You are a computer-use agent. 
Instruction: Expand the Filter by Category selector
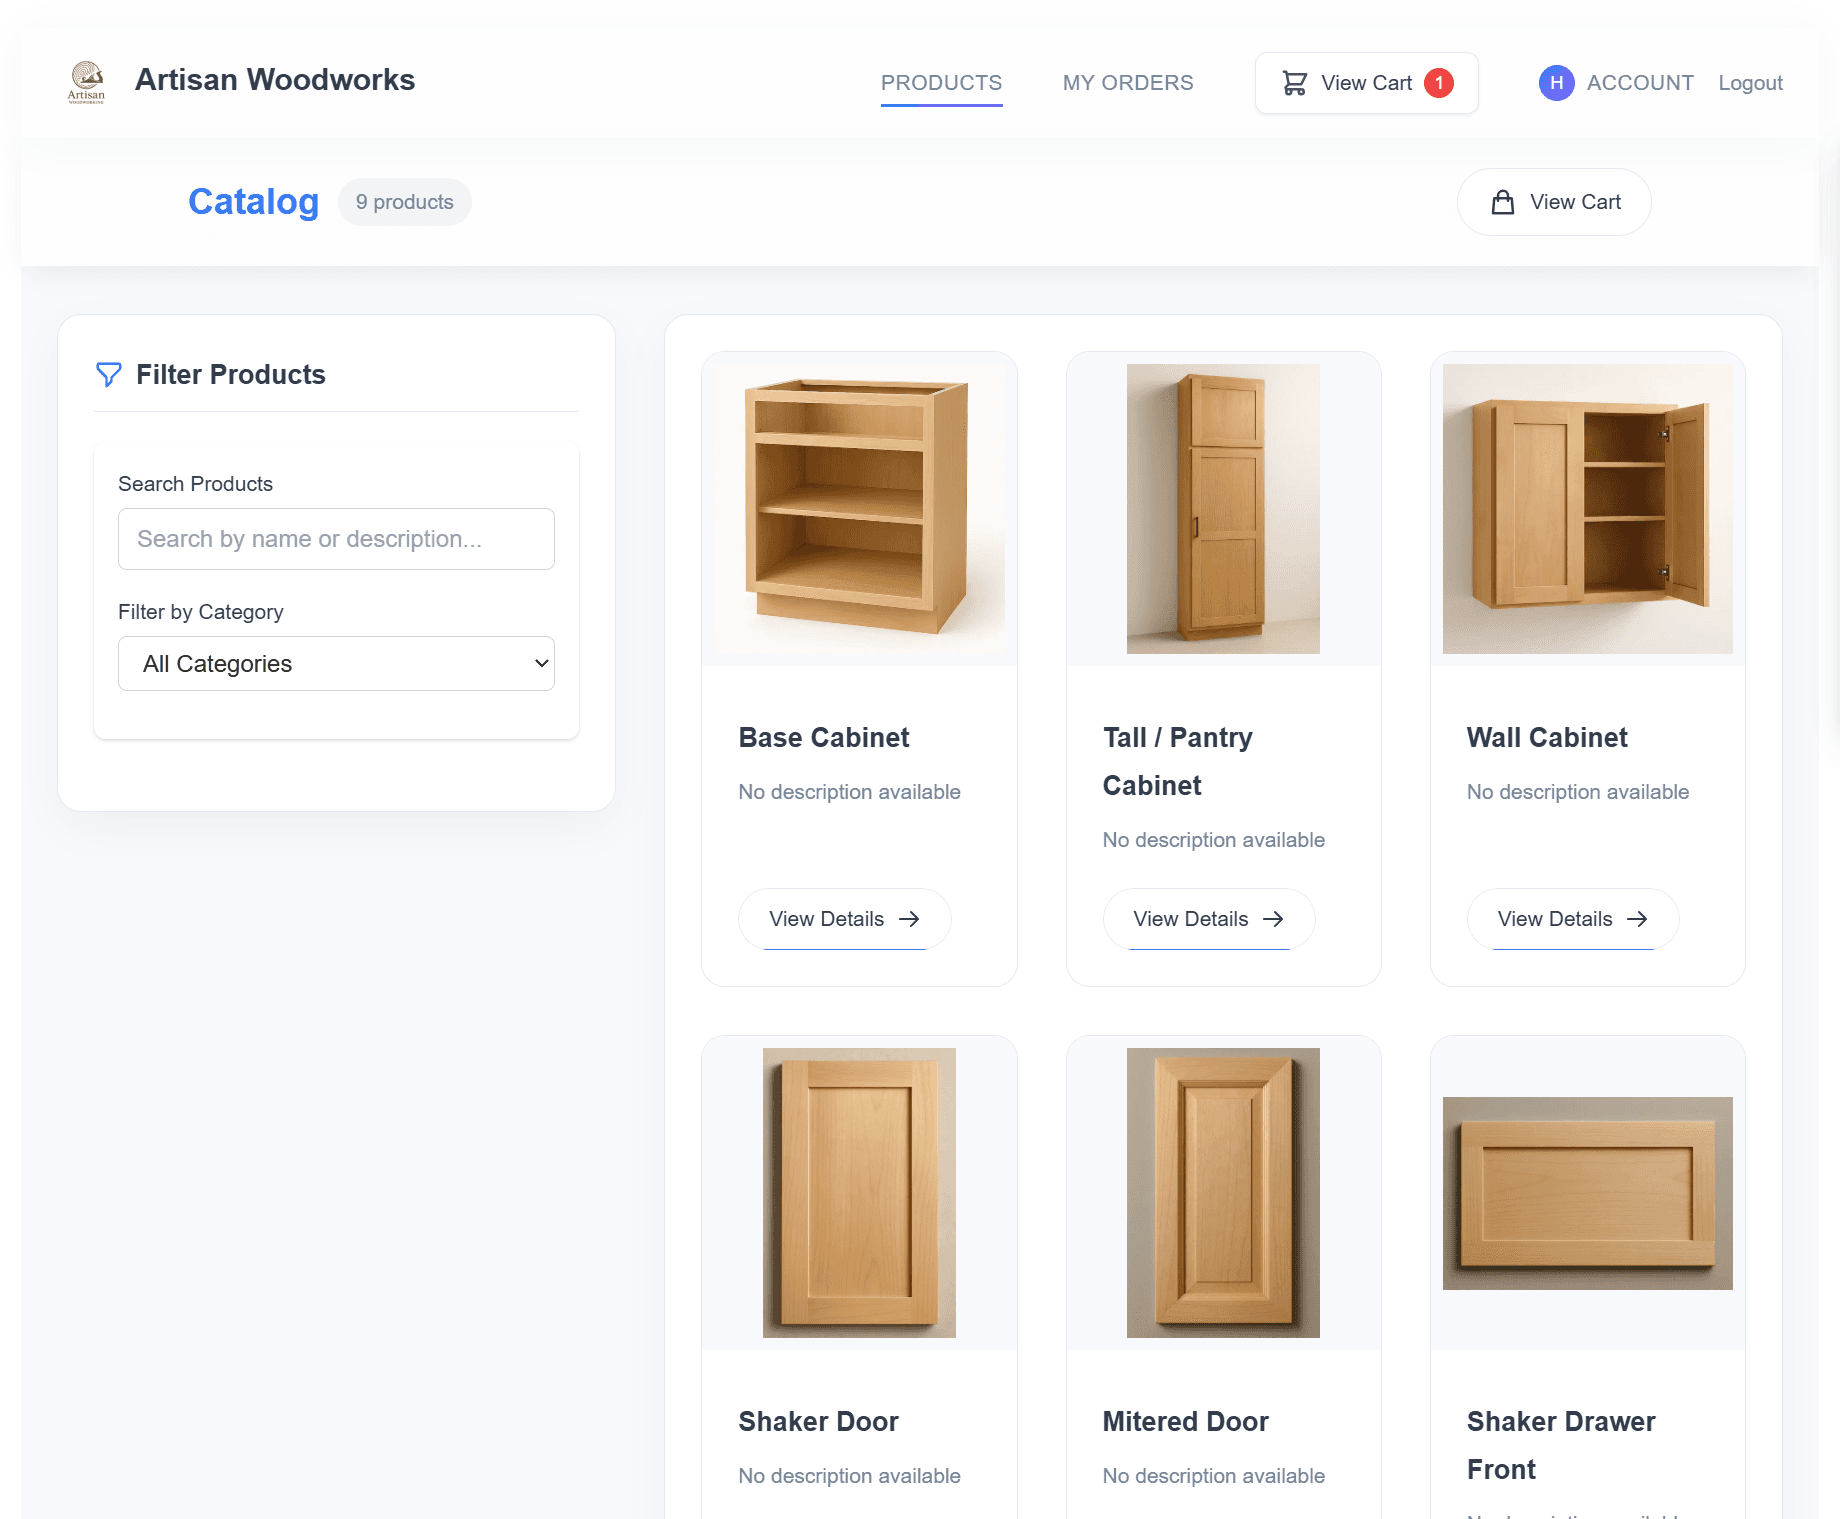pos(336,663)
